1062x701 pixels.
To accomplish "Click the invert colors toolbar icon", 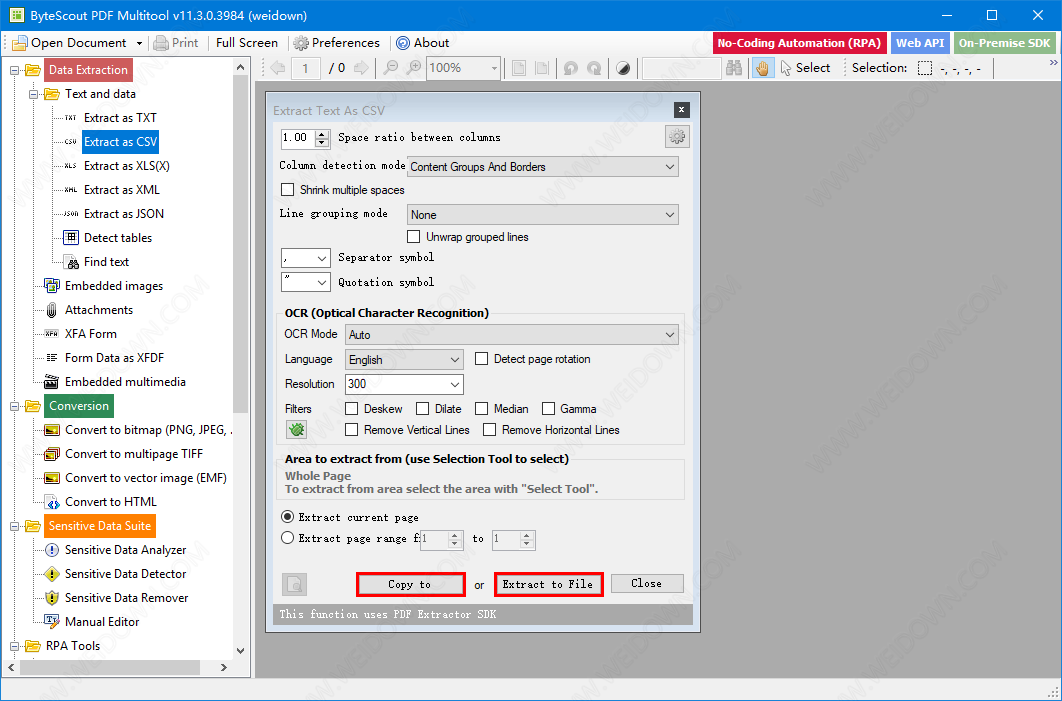I will pos(623,68).
